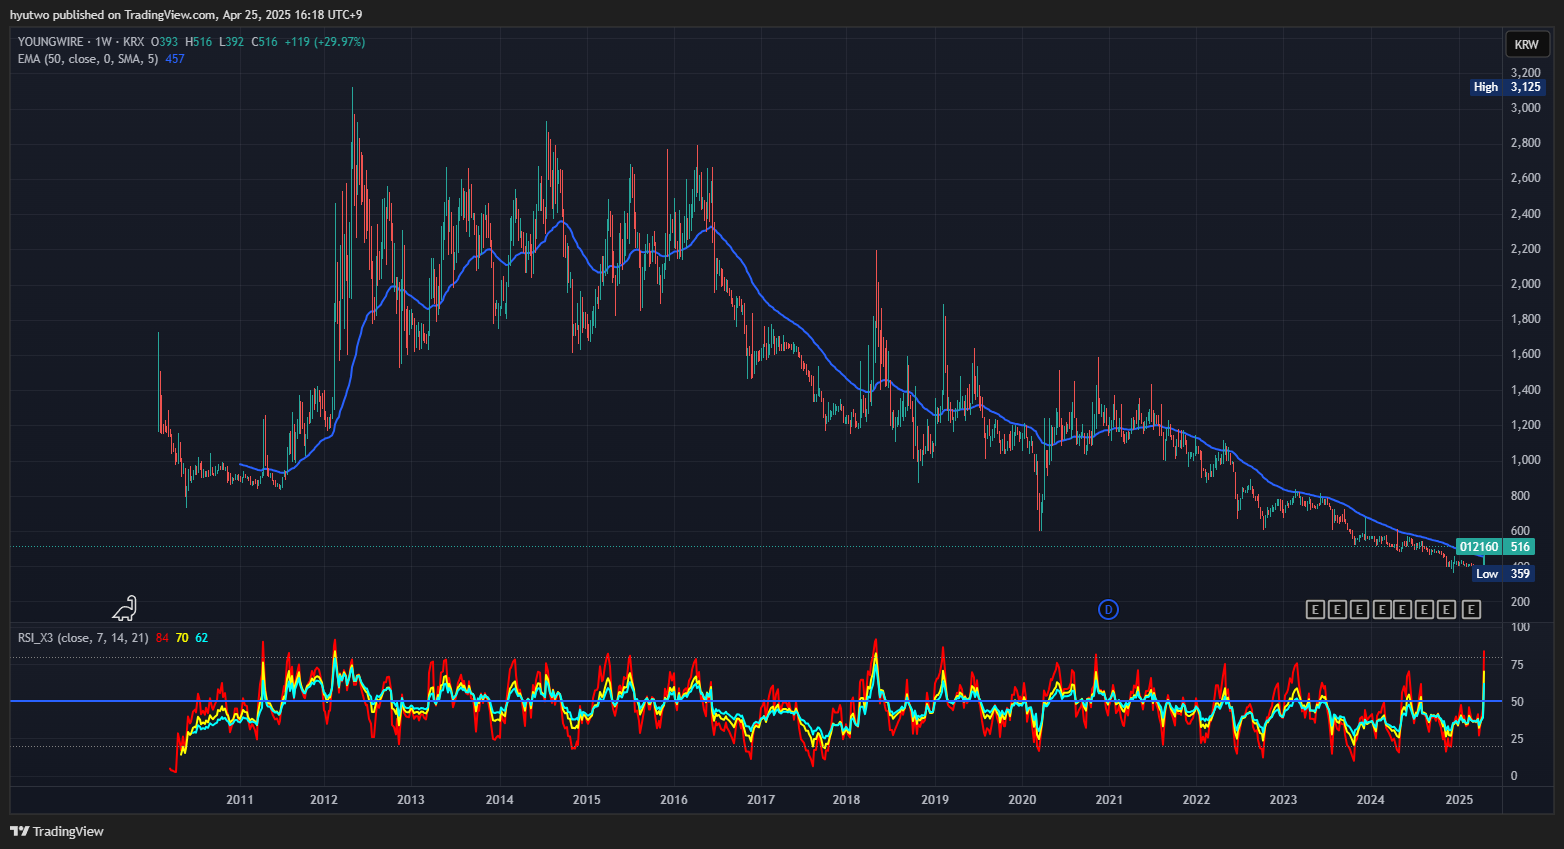This screenshot has height=849, width=1564.
Task: Click the 2014 label on time axis
Action: click(500, 799)
